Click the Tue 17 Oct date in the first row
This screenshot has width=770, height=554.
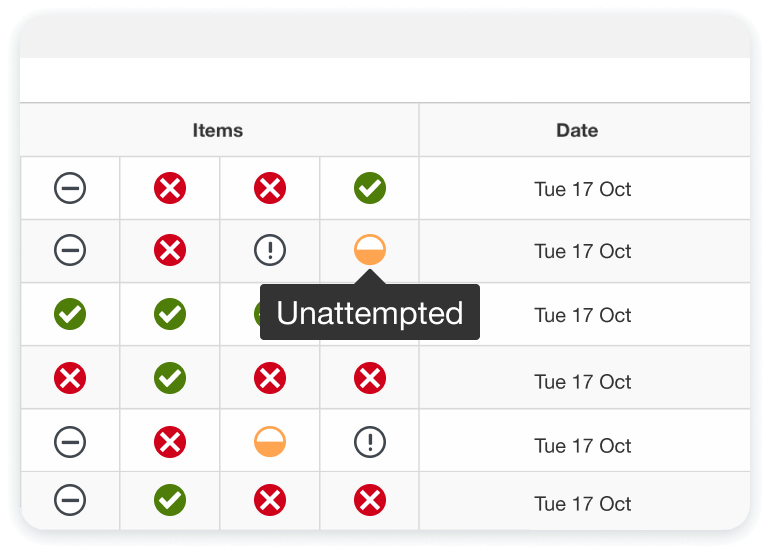click(583, 189)
